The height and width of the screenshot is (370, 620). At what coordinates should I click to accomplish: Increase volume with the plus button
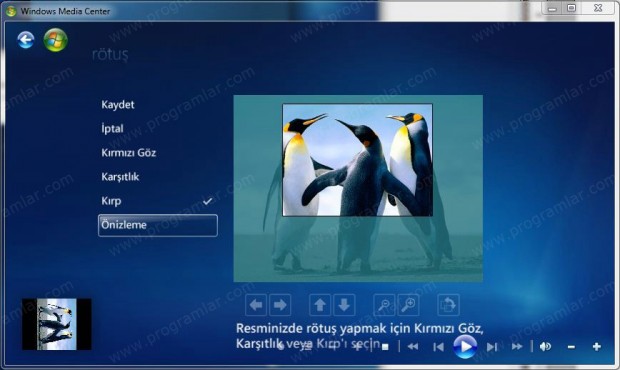click(597, 347)
